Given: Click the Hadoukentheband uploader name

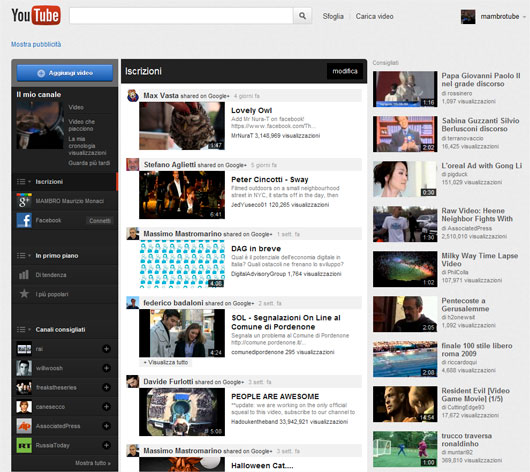Looking at the screenshot, I should coord(256,422).
